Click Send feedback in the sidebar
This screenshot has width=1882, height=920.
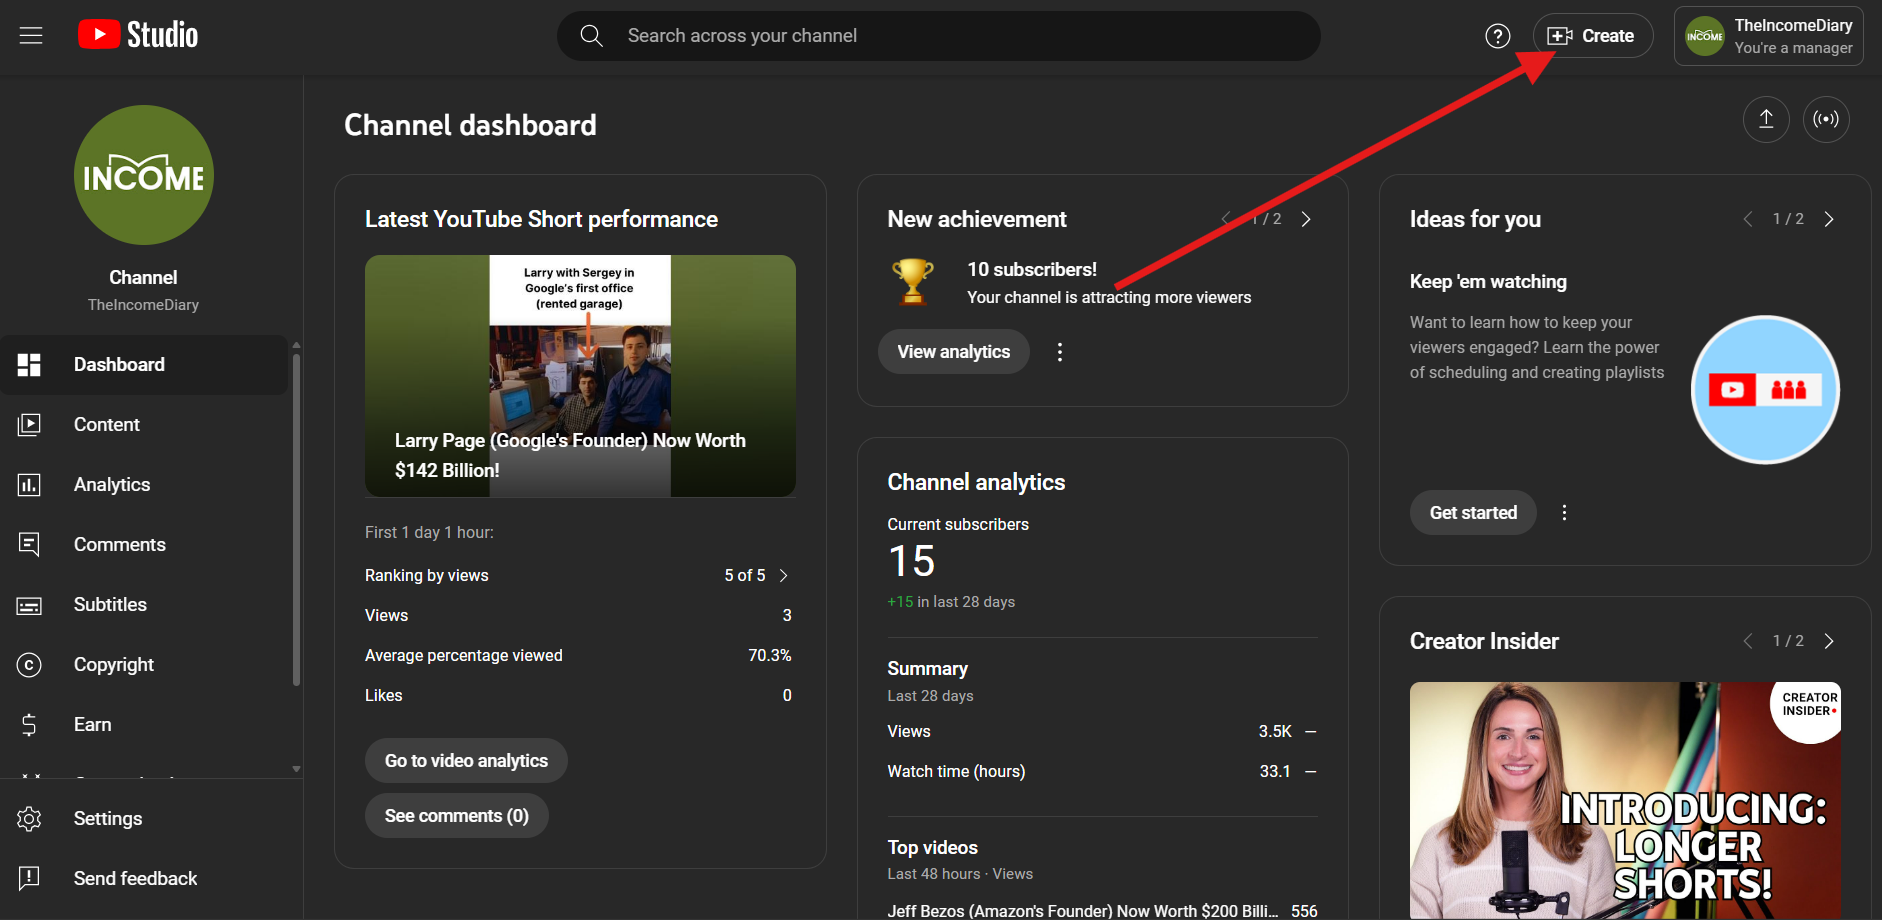point(144,879)
